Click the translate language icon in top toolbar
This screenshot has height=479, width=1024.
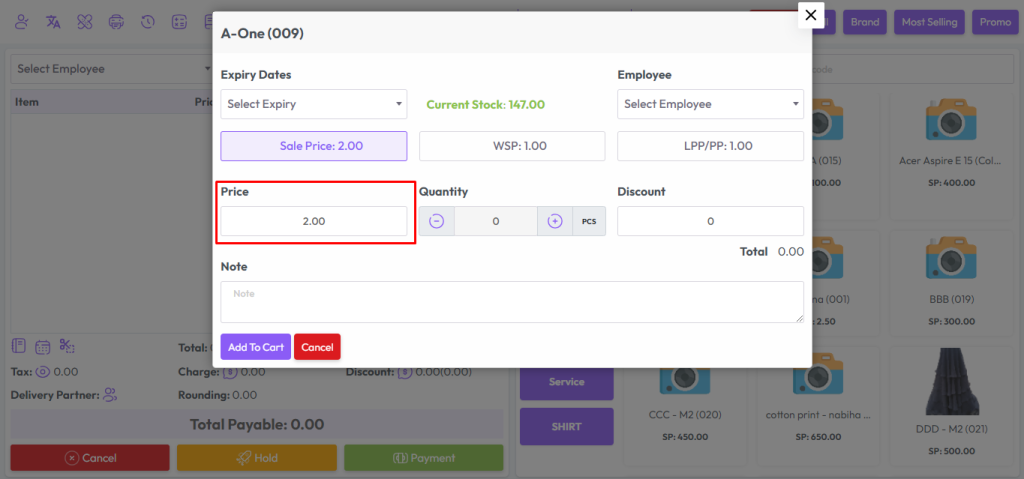tap(53, 22)
